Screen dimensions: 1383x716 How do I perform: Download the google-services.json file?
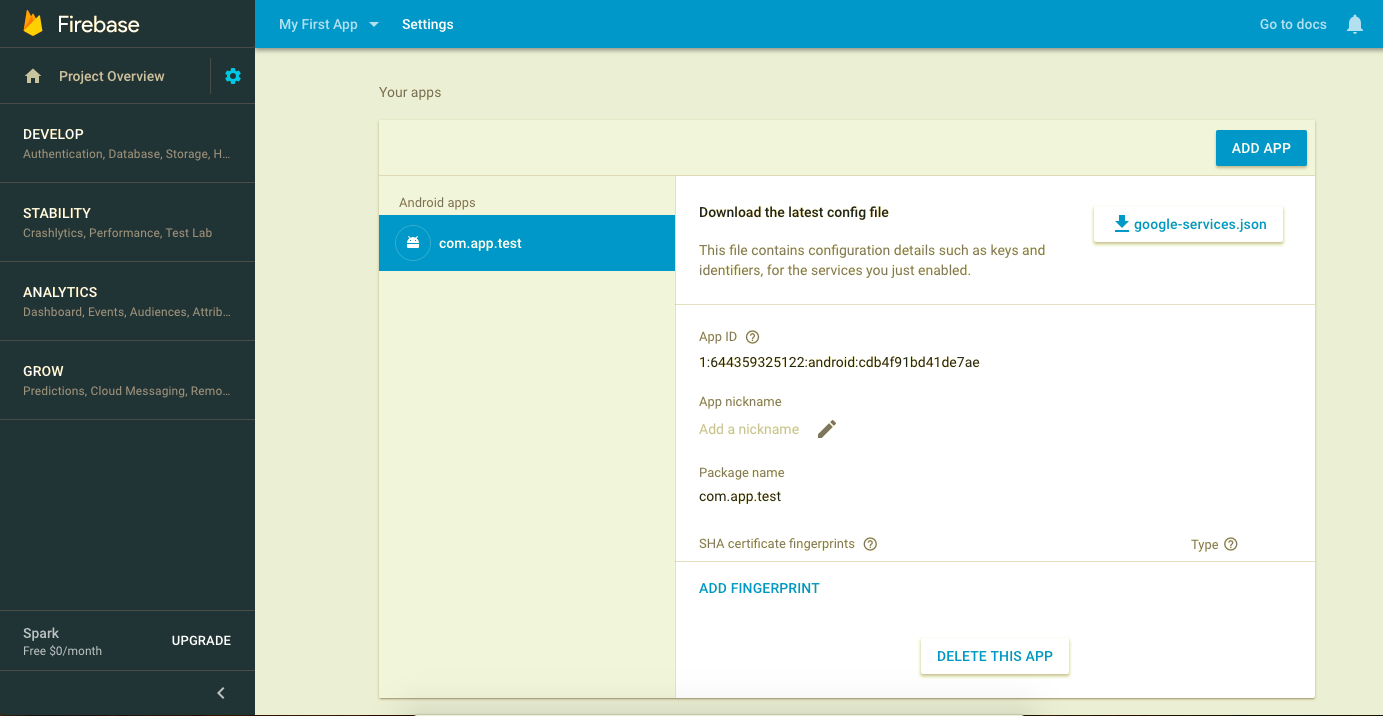tap(1188, 224)
